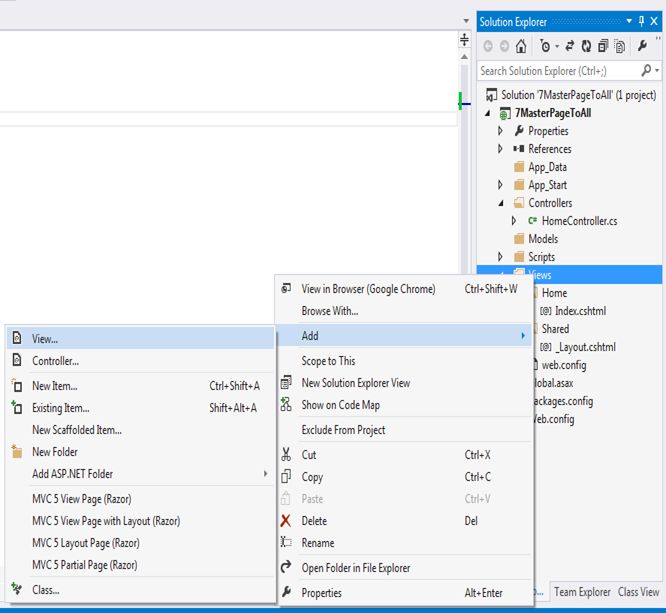Click the Cut scissors icon in context menu
666x613 pixels.
[286, 455]
